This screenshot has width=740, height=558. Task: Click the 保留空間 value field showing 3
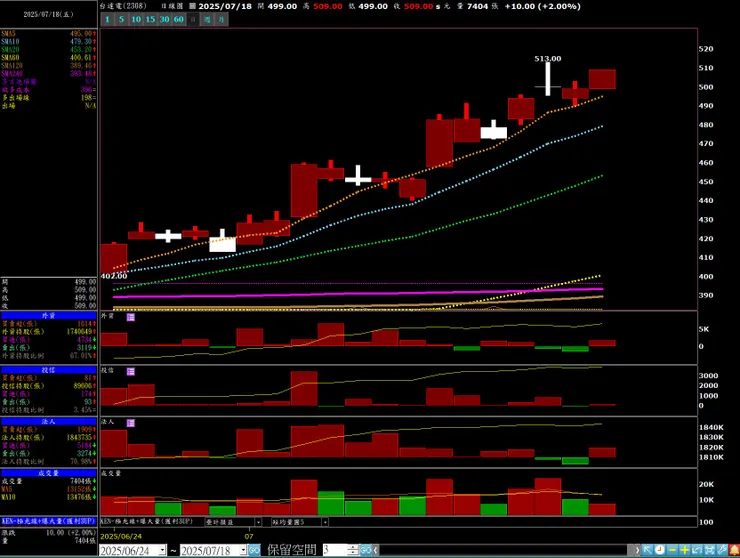[335, 550]
